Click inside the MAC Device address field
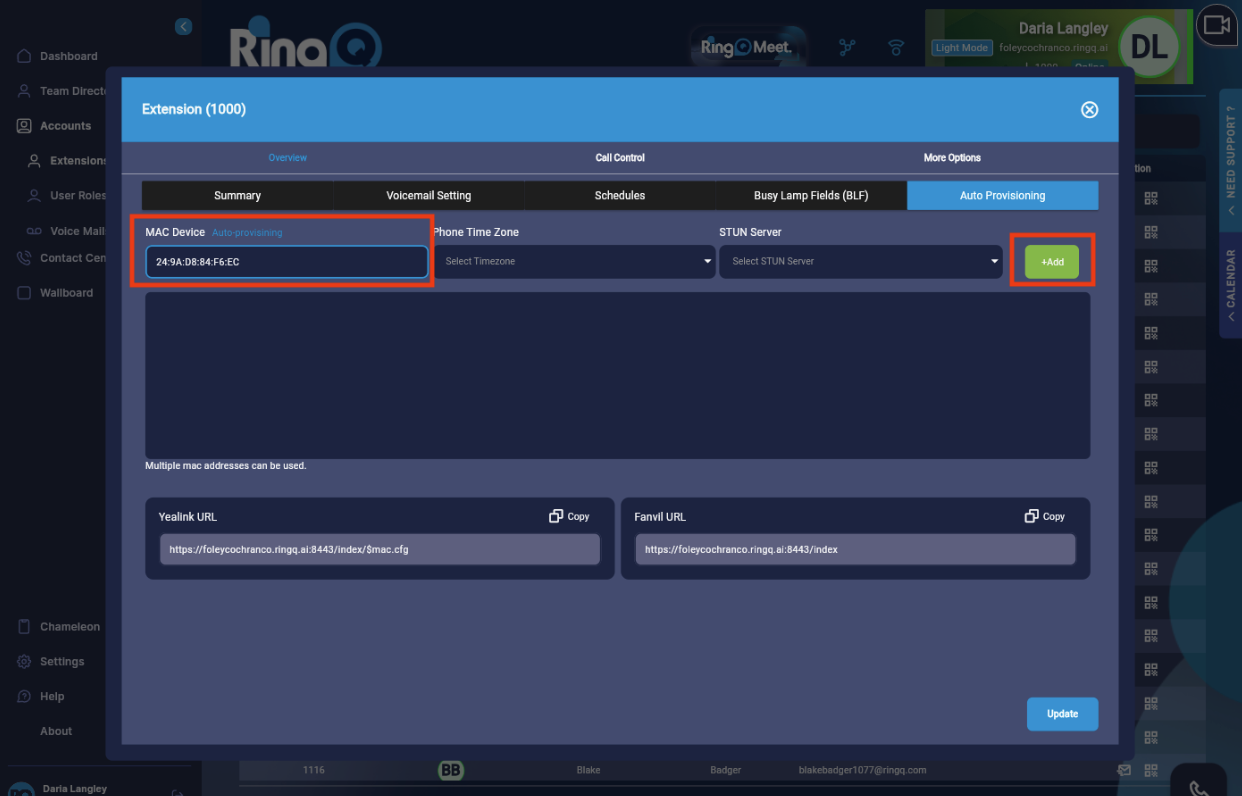 pyautogui.click(x=286, y=261)
